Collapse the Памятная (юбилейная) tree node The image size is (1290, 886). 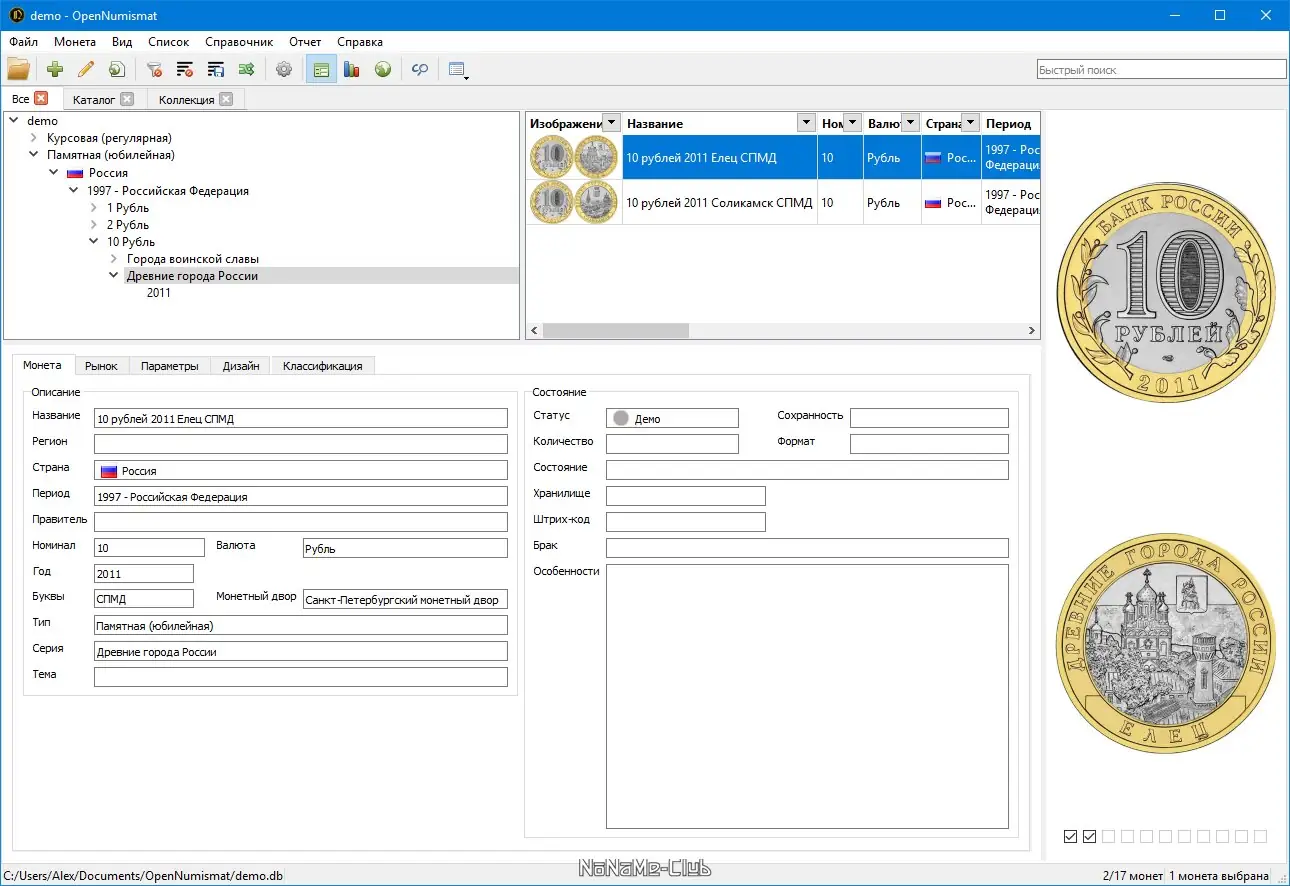[x=34, y=155]
